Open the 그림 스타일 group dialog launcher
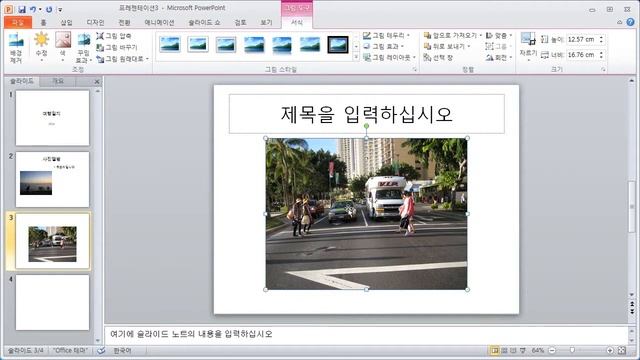This screenshot has height=360, width=640. point(415,70)
